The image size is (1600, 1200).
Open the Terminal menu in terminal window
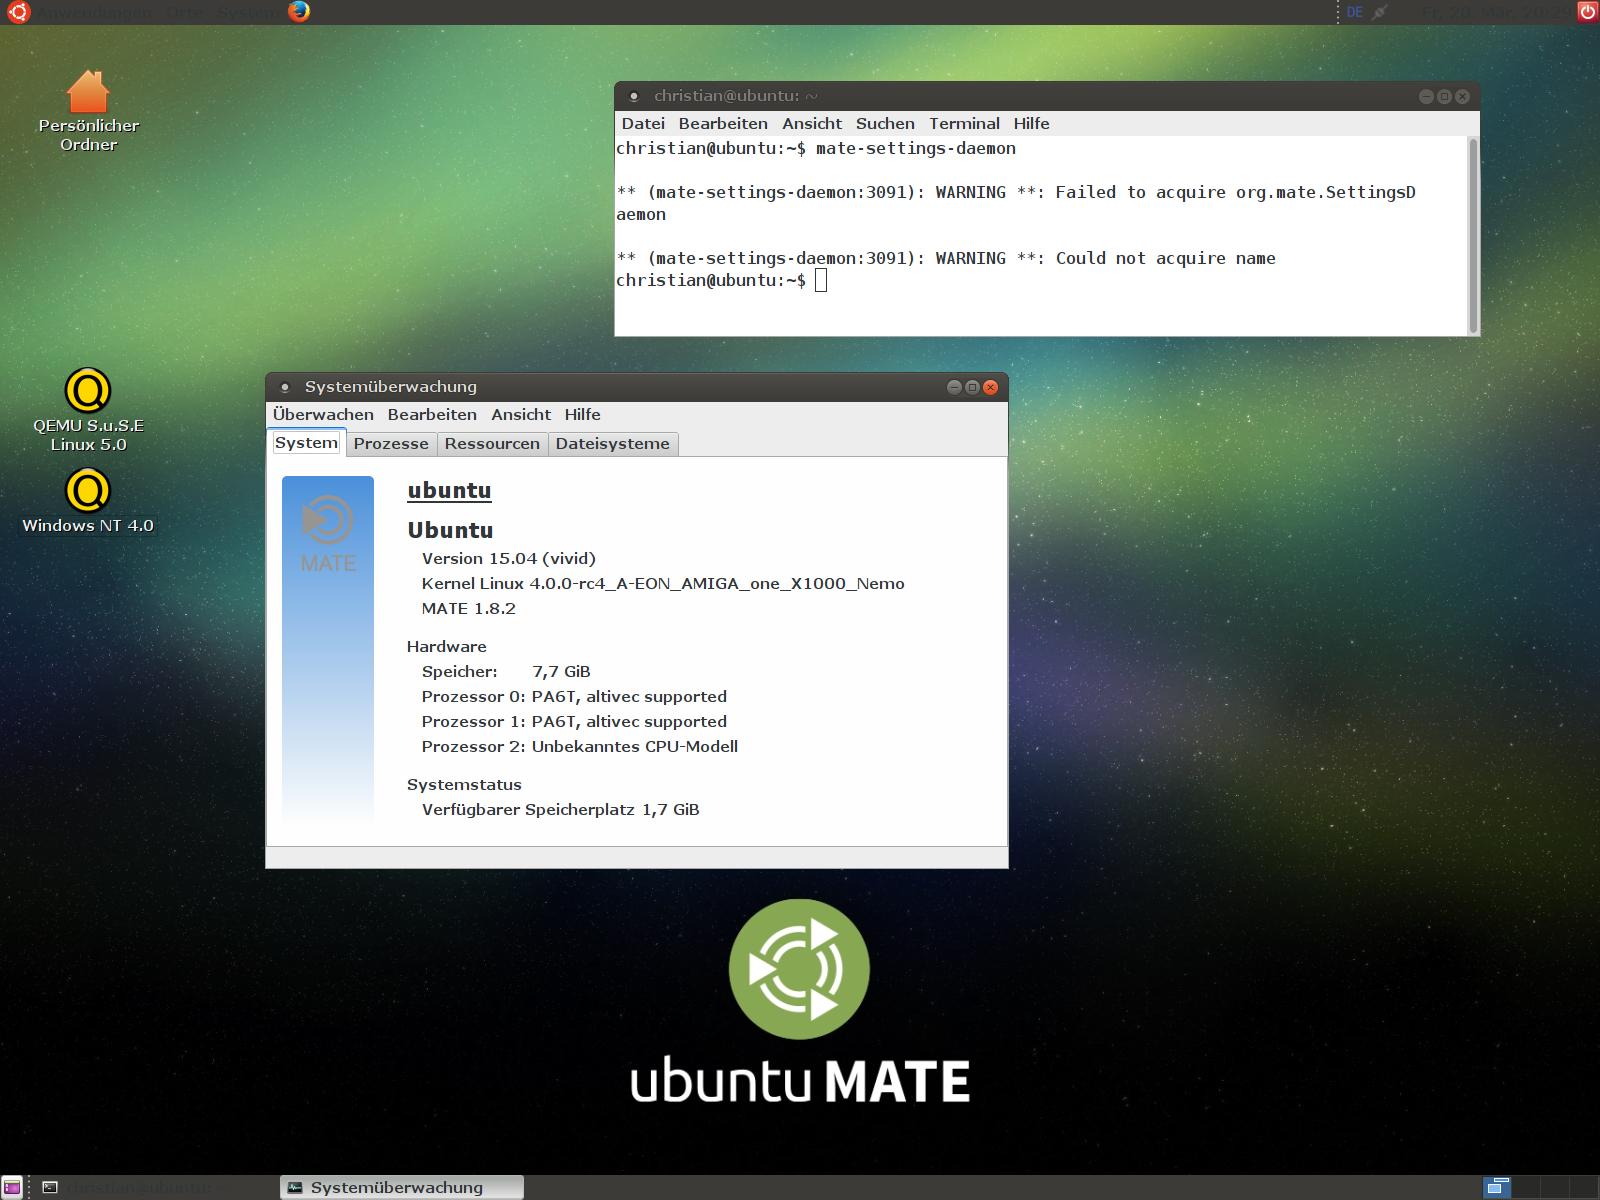click(x=964, y=123)
